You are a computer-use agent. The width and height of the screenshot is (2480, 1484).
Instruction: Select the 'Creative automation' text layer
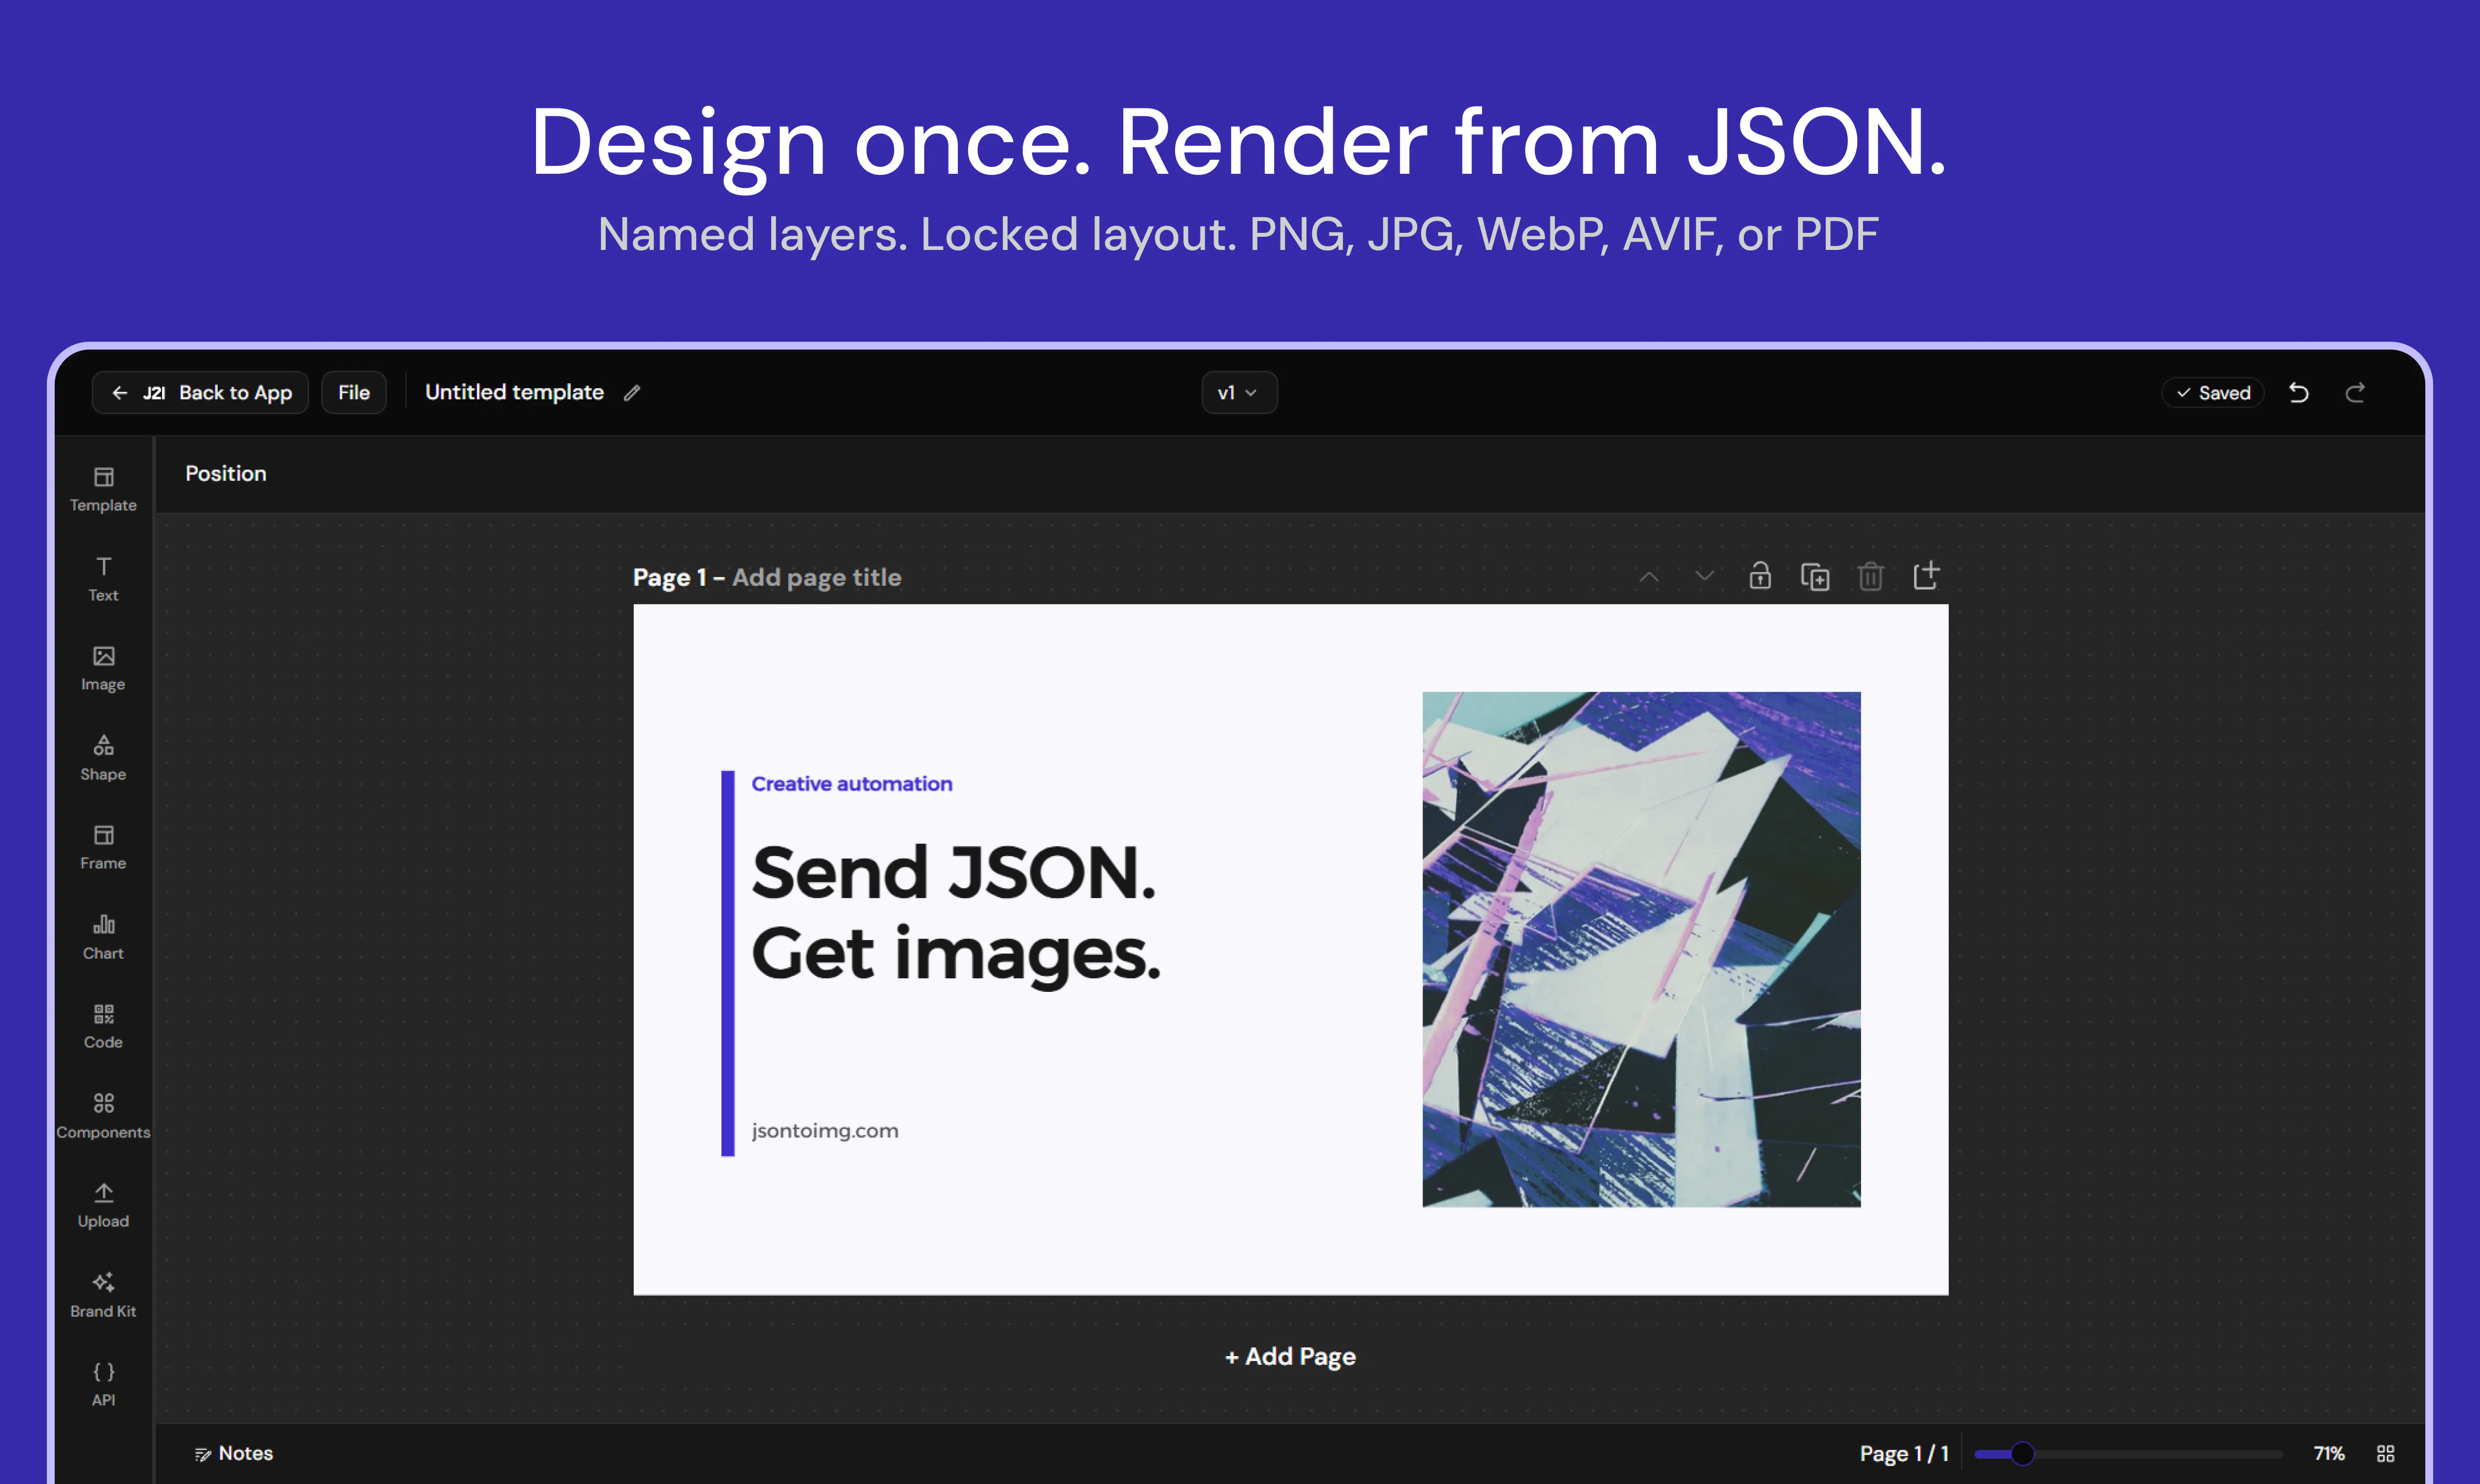[852, 784]
